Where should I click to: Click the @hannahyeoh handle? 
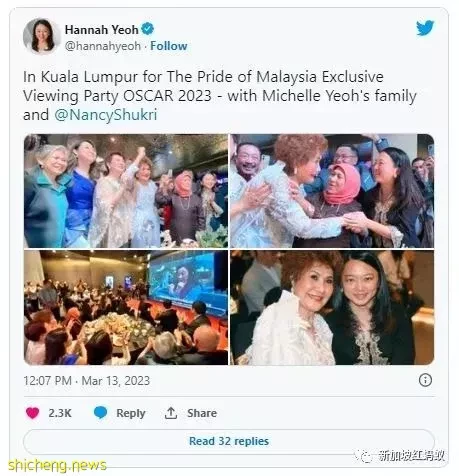(x=103, y=46)
